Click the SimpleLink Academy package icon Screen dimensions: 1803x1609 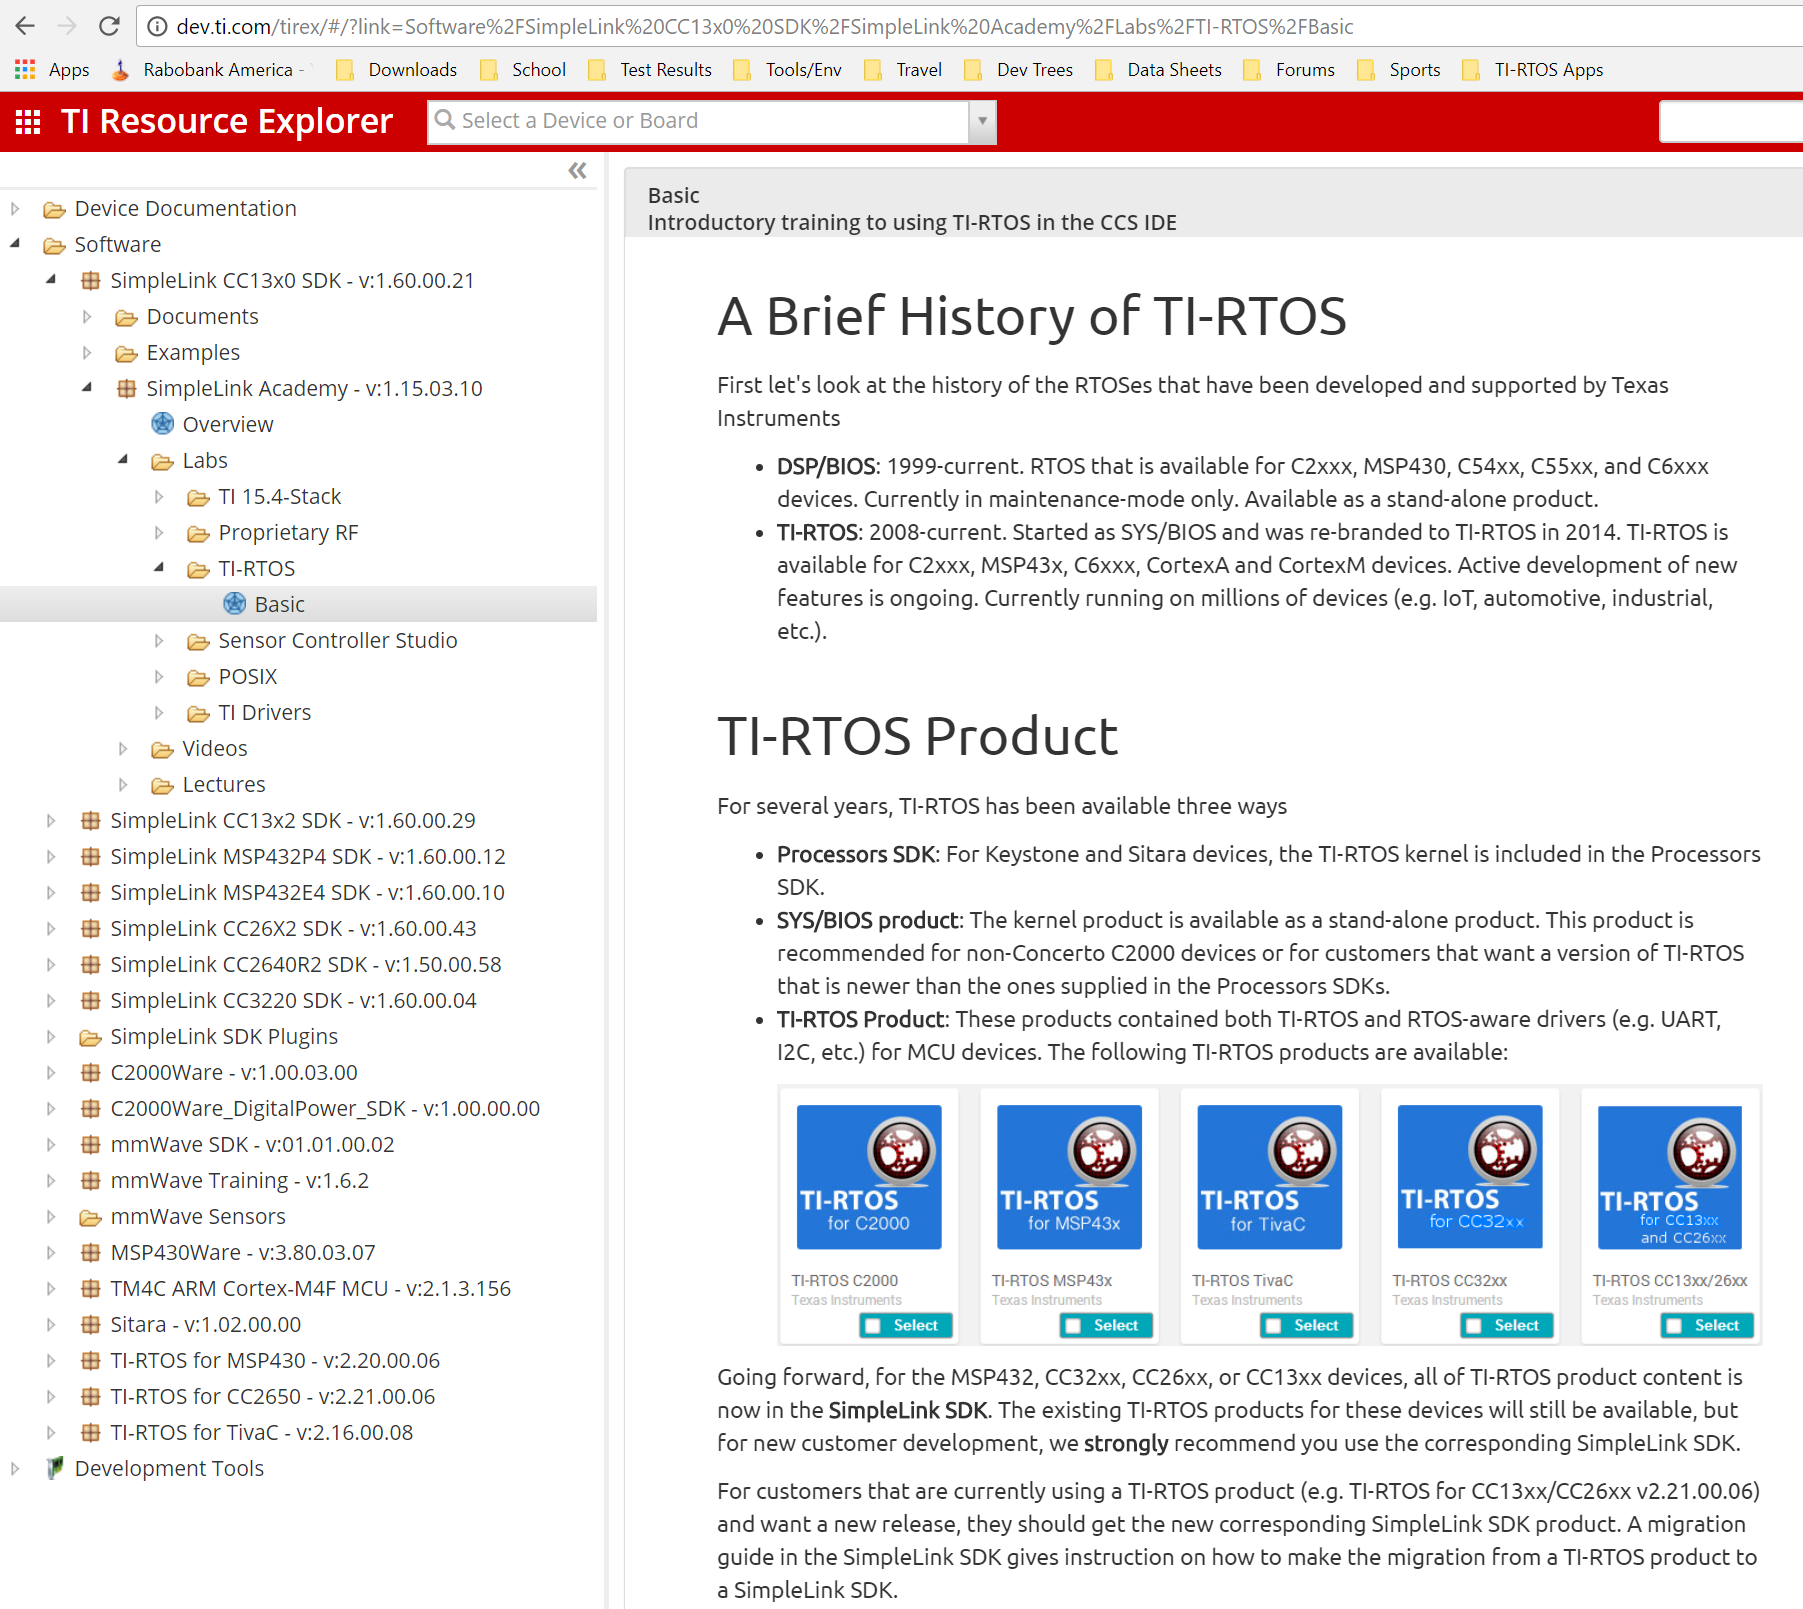pyautogui.click(x=126, y=389)
